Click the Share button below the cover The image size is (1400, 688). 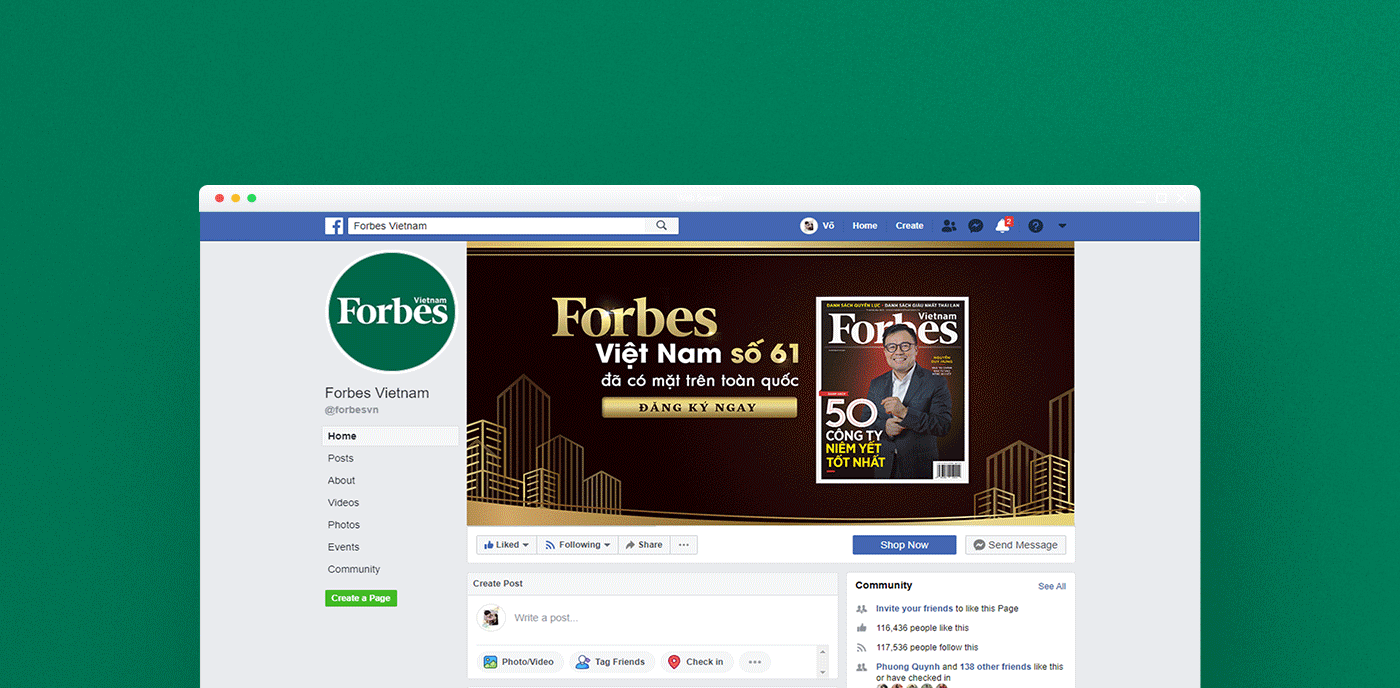(x=644, y=545)
